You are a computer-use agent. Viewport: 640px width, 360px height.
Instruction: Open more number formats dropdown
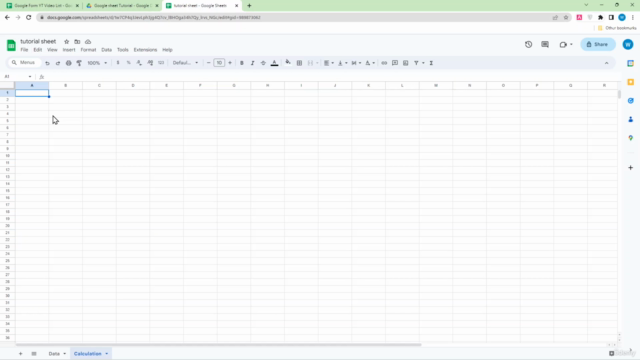[161, 63]
